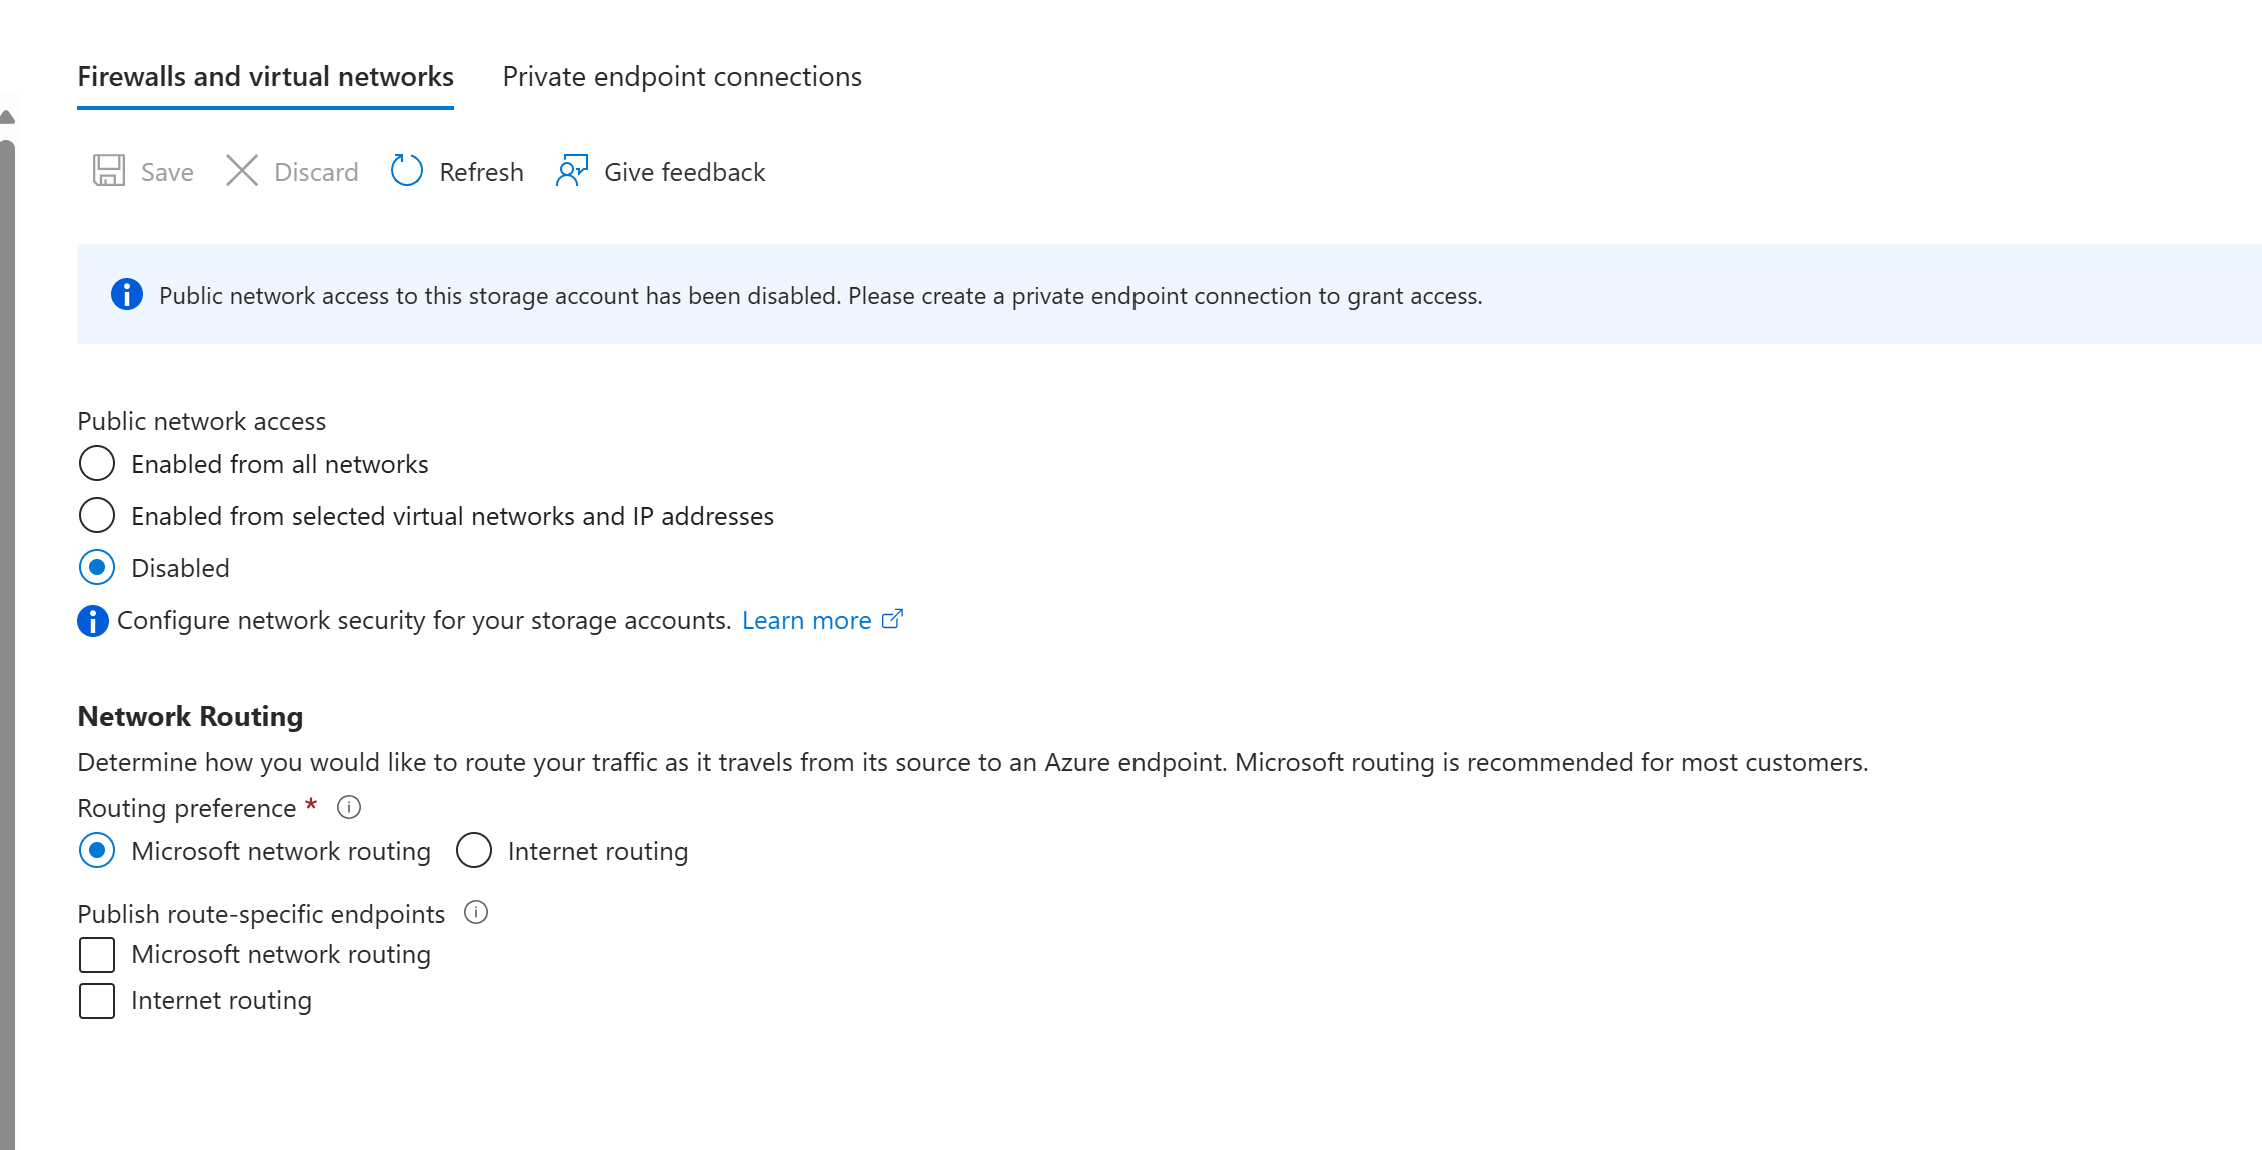Click the circular Refresh icon
Viewport: 2262px width, 1150px height.
click(406, 171)
